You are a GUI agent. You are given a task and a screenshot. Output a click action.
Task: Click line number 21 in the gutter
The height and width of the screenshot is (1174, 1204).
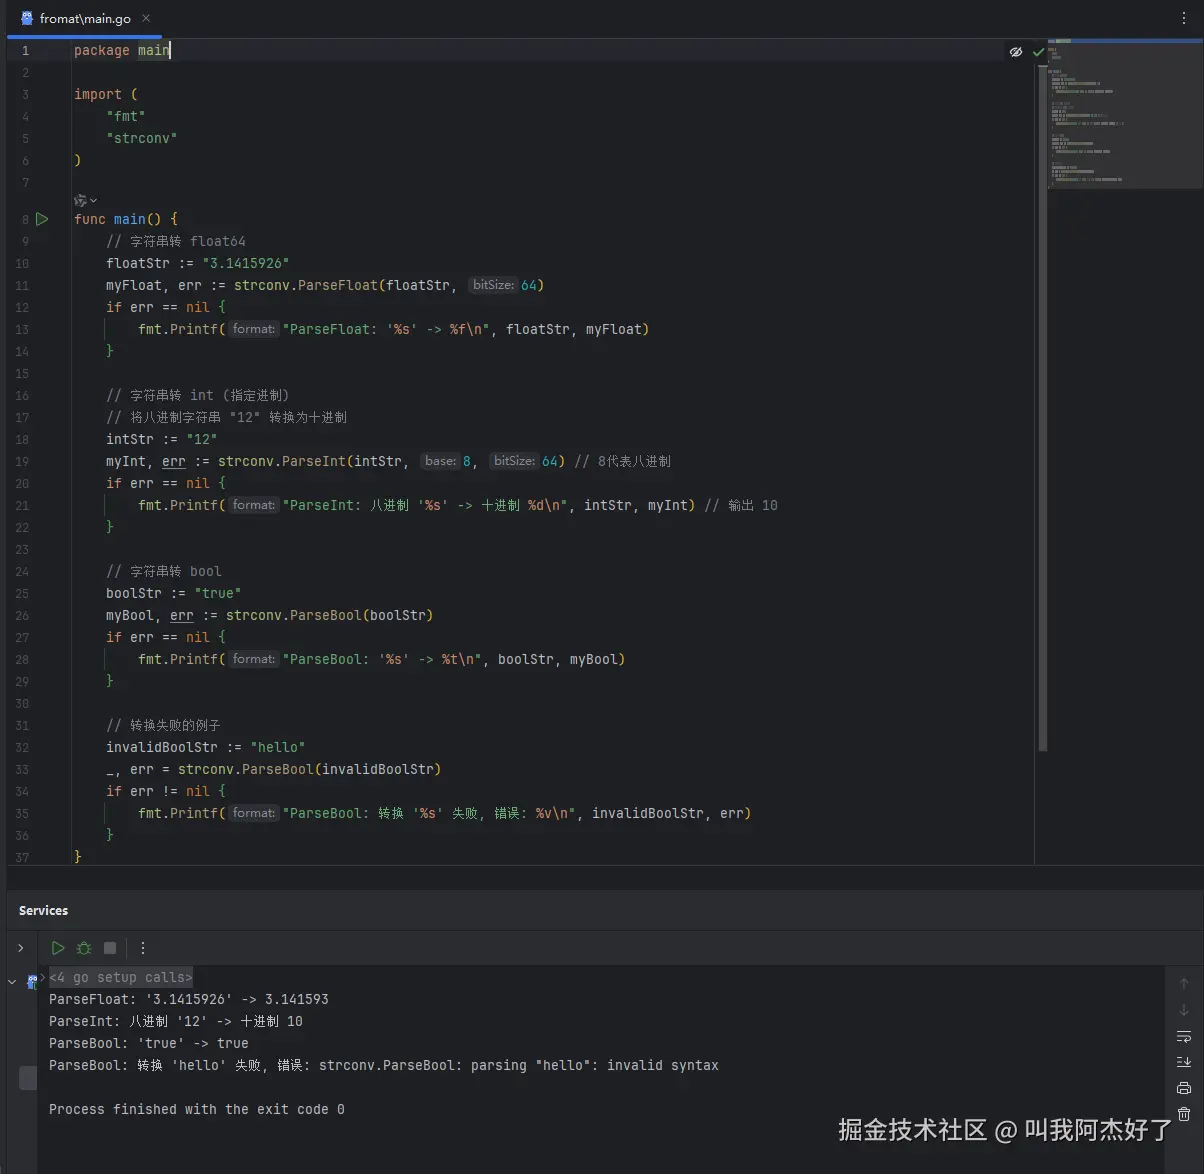click(x=22, y=505)
